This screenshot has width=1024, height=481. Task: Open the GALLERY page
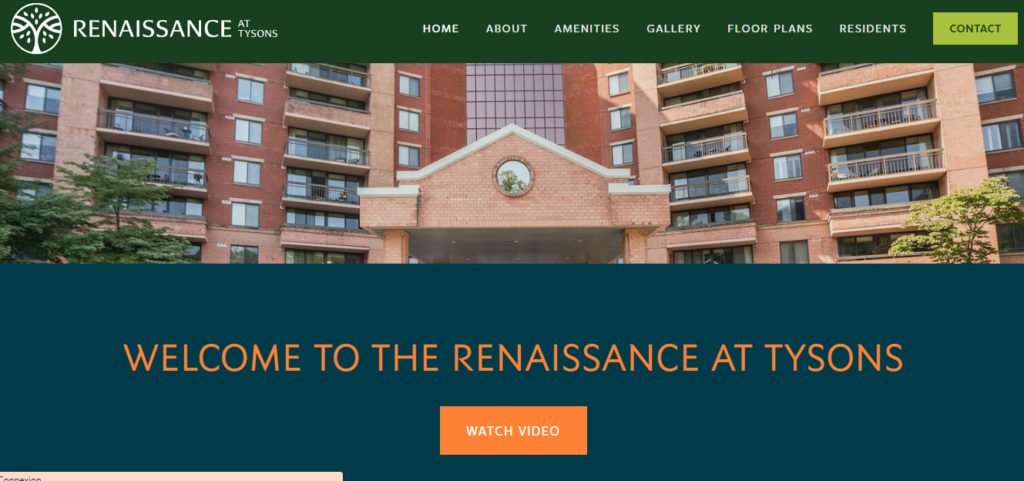click(673, 29)
